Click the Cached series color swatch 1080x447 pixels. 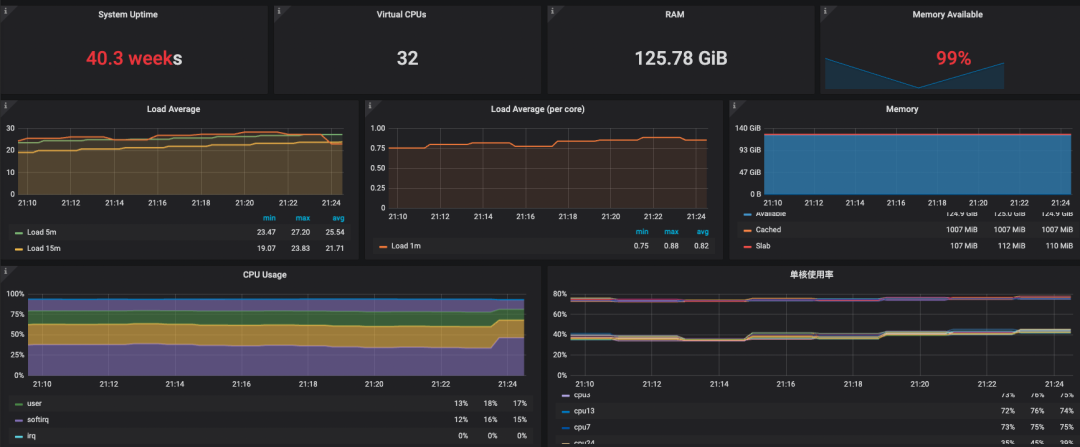[x=747, y=230]
